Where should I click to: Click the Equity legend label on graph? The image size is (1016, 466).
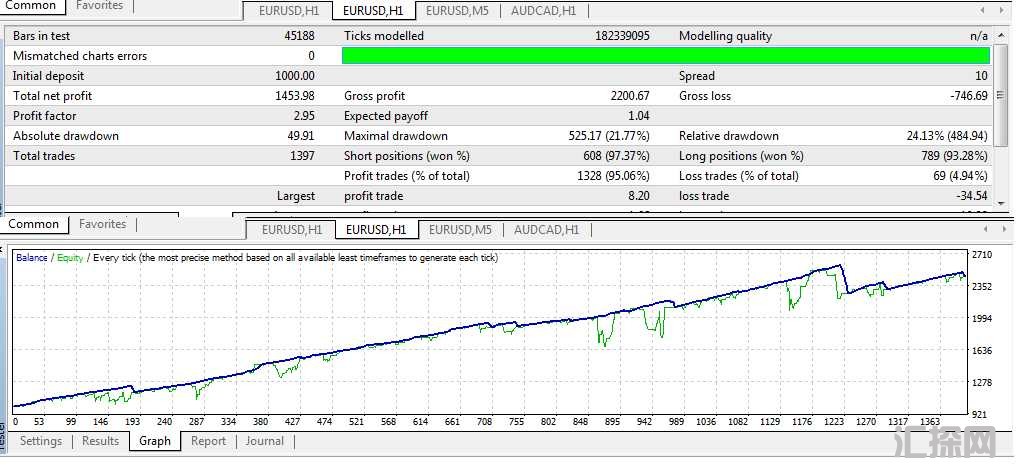(x=70, y=258)
